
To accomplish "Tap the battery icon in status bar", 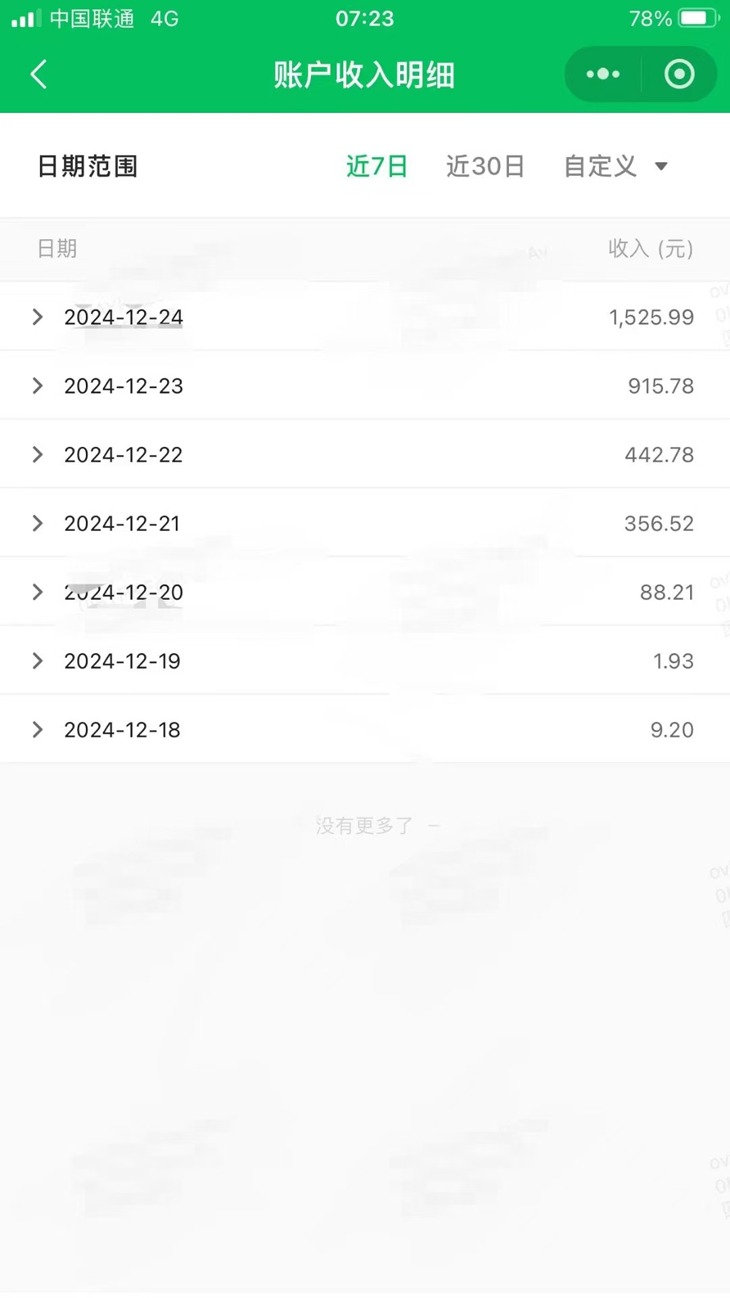I will 698,18.
